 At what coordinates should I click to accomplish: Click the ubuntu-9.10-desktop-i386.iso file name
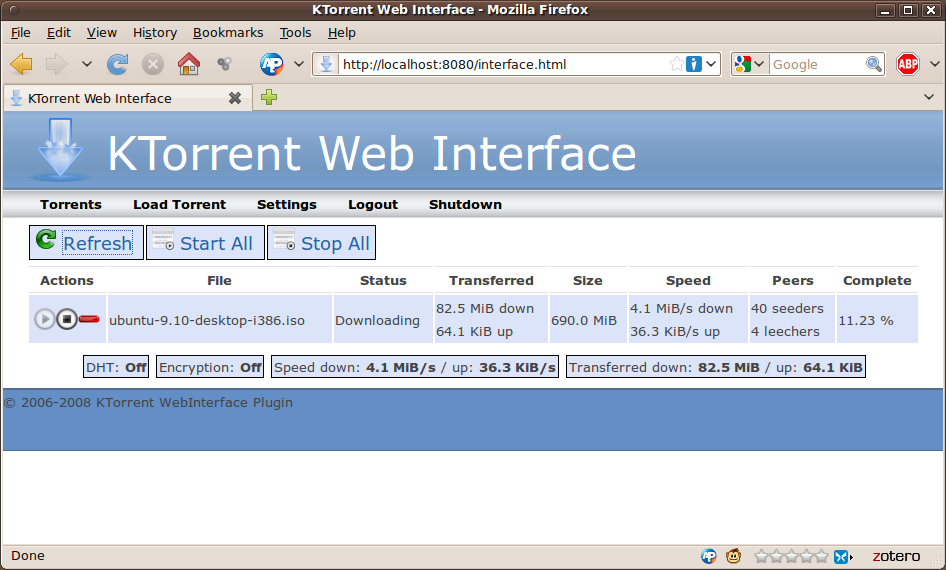tap(206, 320)
